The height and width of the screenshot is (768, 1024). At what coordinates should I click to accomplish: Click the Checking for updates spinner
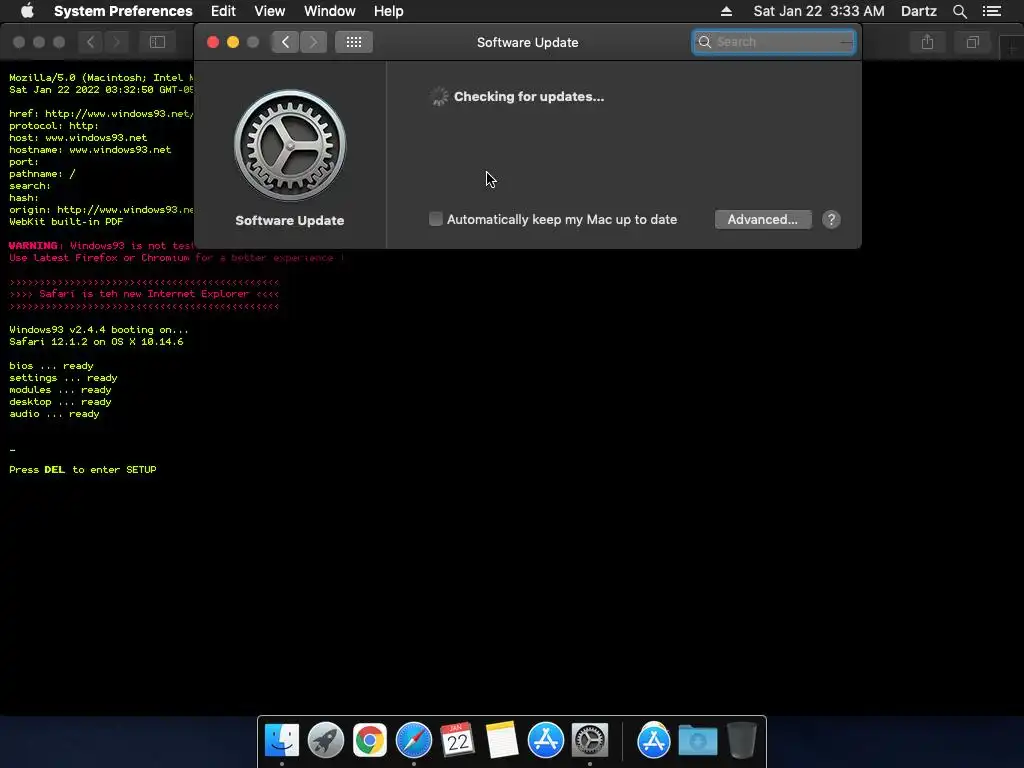[439, 97]
